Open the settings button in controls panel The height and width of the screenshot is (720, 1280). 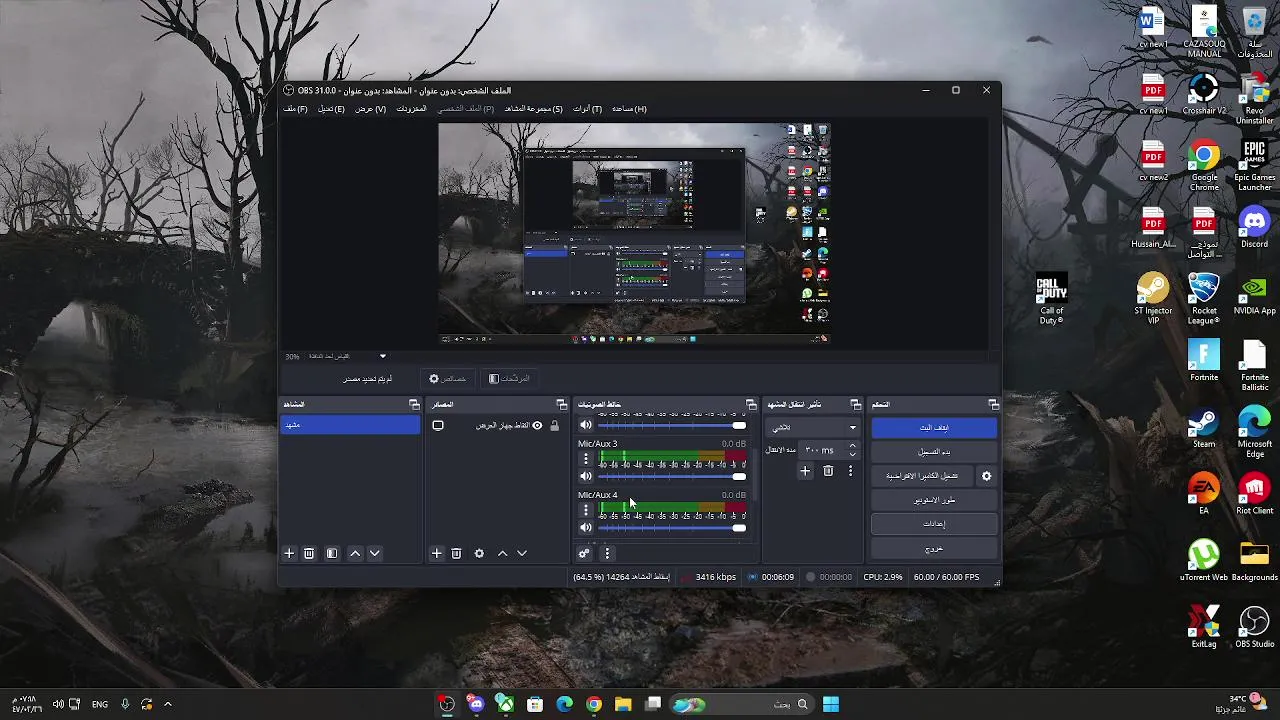(934, 524)
